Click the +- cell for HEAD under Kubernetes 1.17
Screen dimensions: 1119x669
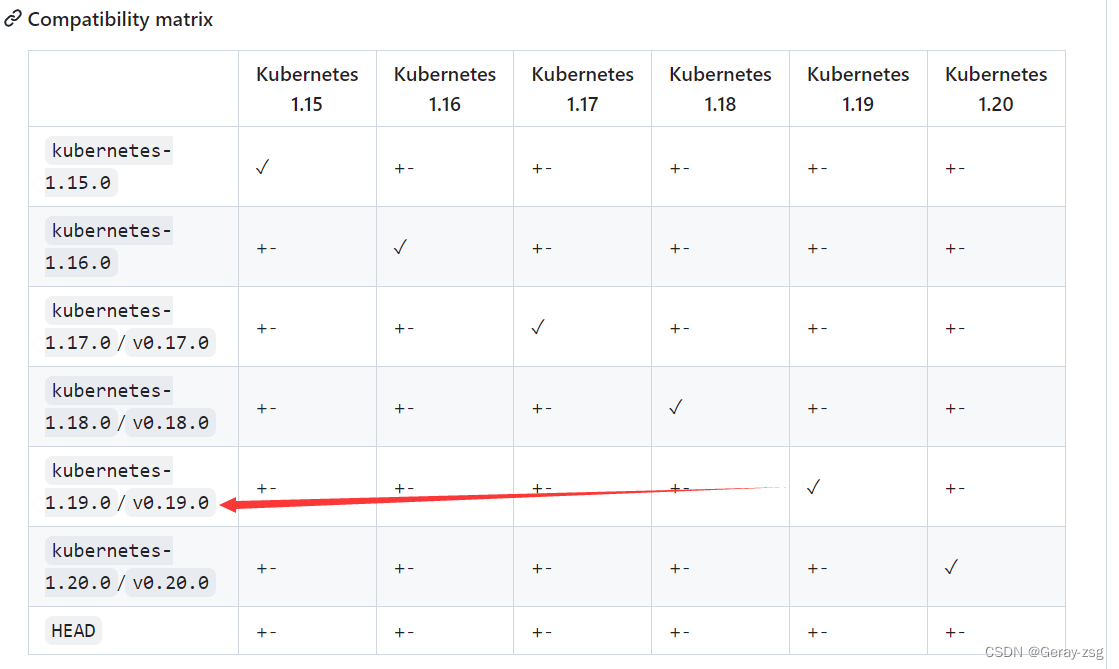542,633
